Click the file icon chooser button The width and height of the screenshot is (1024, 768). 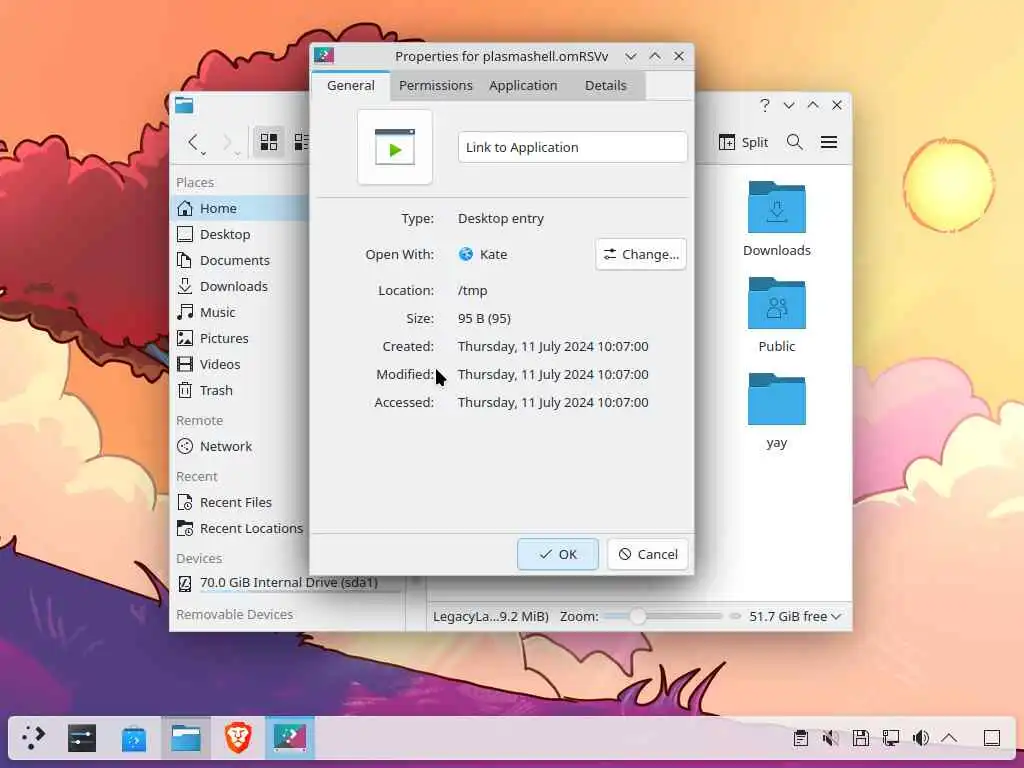394,147
